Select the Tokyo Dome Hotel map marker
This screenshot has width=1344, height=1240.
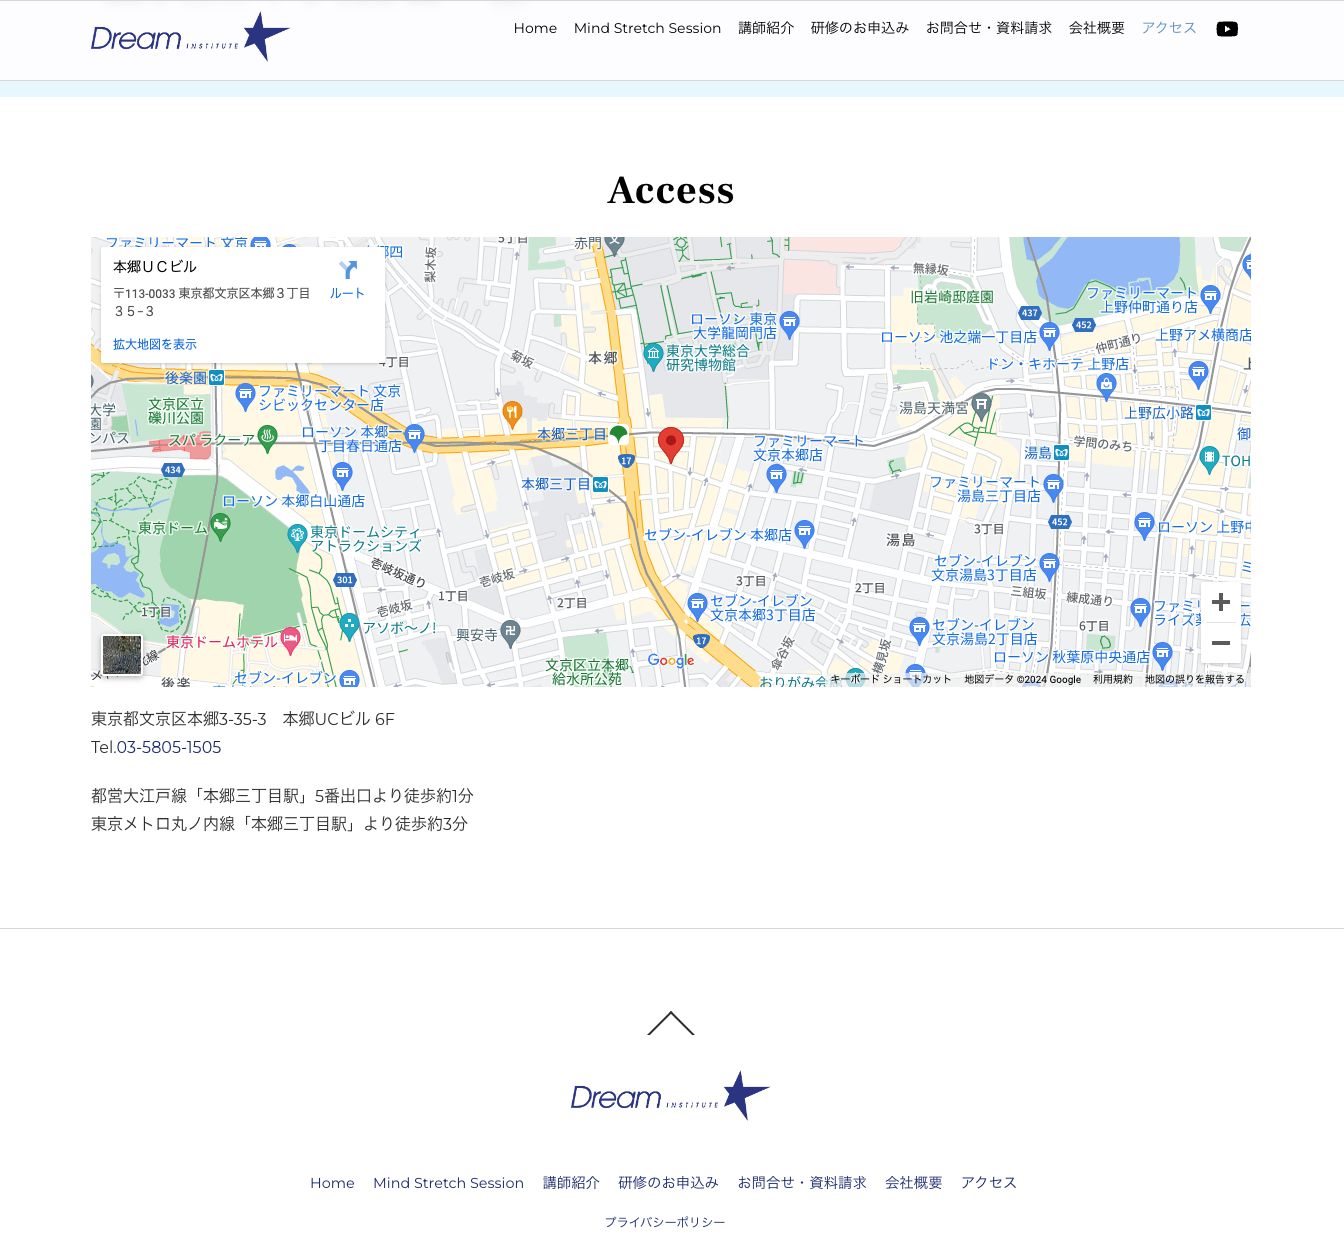tap(290, 640)
